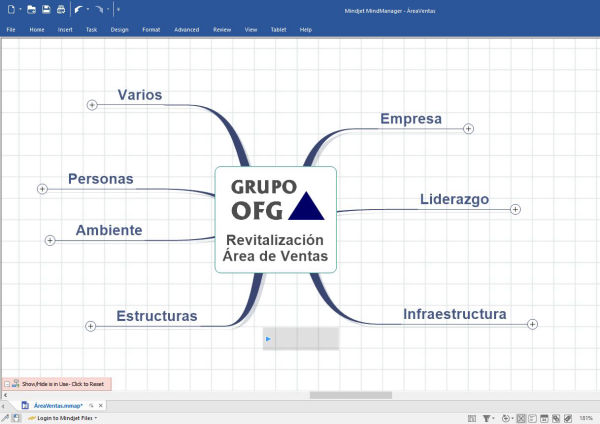Viewport: 600px width, 424px height.
Task: Expand the Estructuras topic branch
Action: [90, 326]
